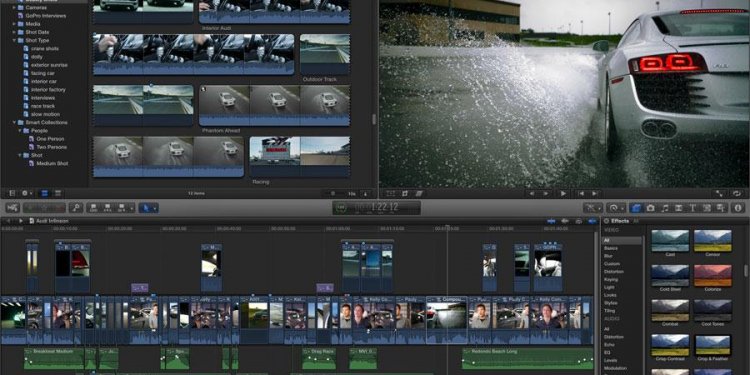
Task: Toggle solo for selected timeline clips
Action: pos(579,221)
